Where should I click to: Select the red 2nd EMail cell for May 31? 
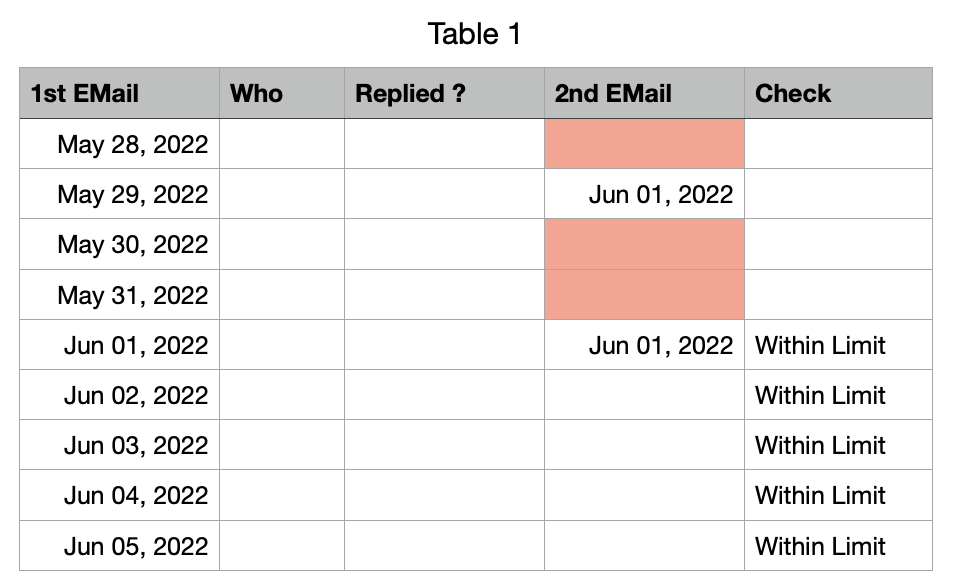[x=644, y=295]
